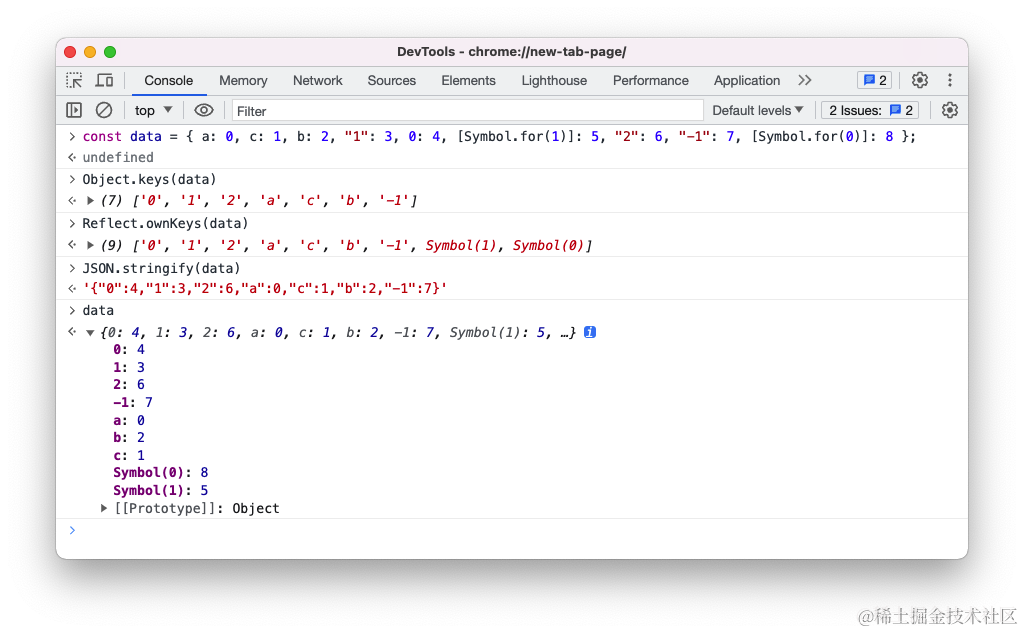Show more tabs with double chevron
Image resolution: width=1024 pixels, height=633 pixels.
click(x=805, y=80)
